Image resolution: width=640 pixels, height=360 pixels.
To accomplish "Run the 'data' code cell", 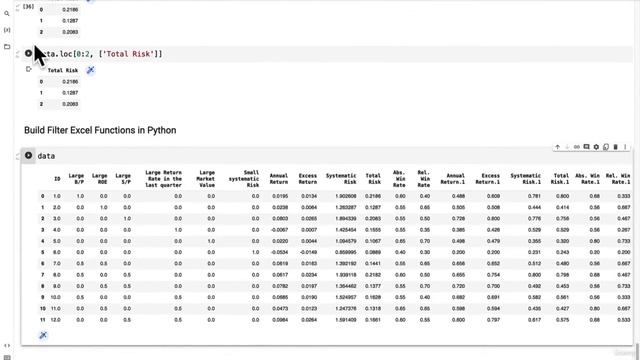I will pos(28,156).
